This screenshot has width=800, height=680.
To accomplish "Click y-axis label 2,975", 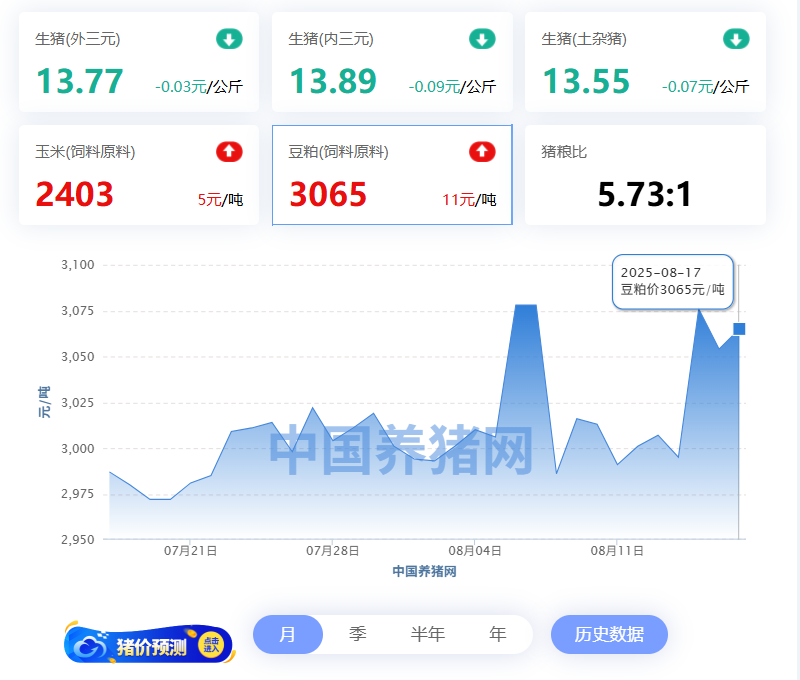I will tap(78, 494).
